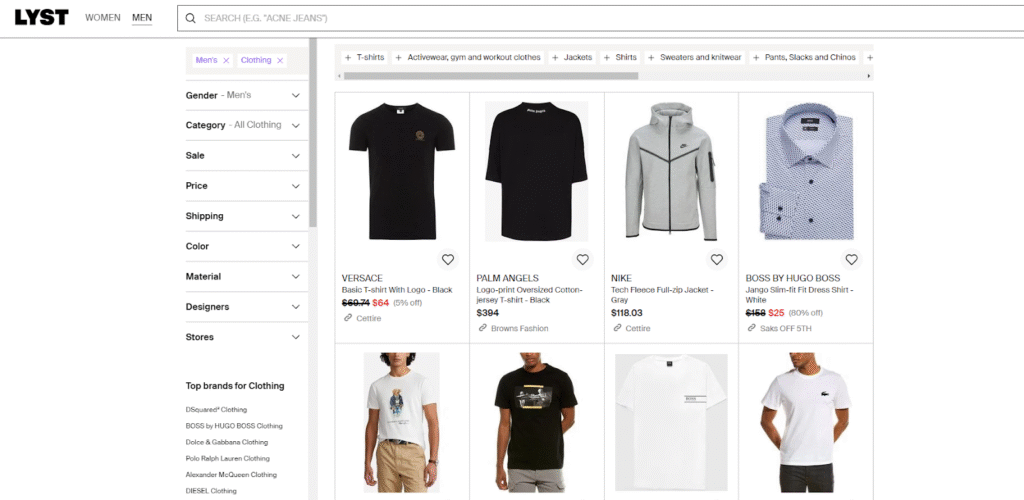Viewport: 1024px width, 500px height.
Task: Click the $118.03 price
Action: tap(627, 313)
